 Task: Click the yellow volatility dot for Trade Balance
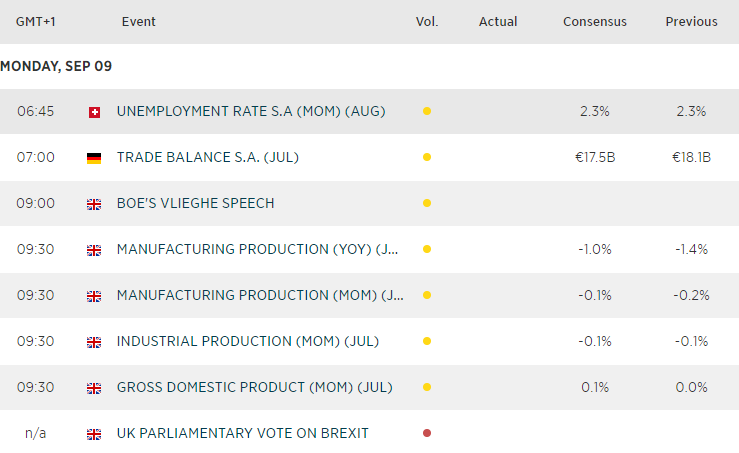point(427,158)
